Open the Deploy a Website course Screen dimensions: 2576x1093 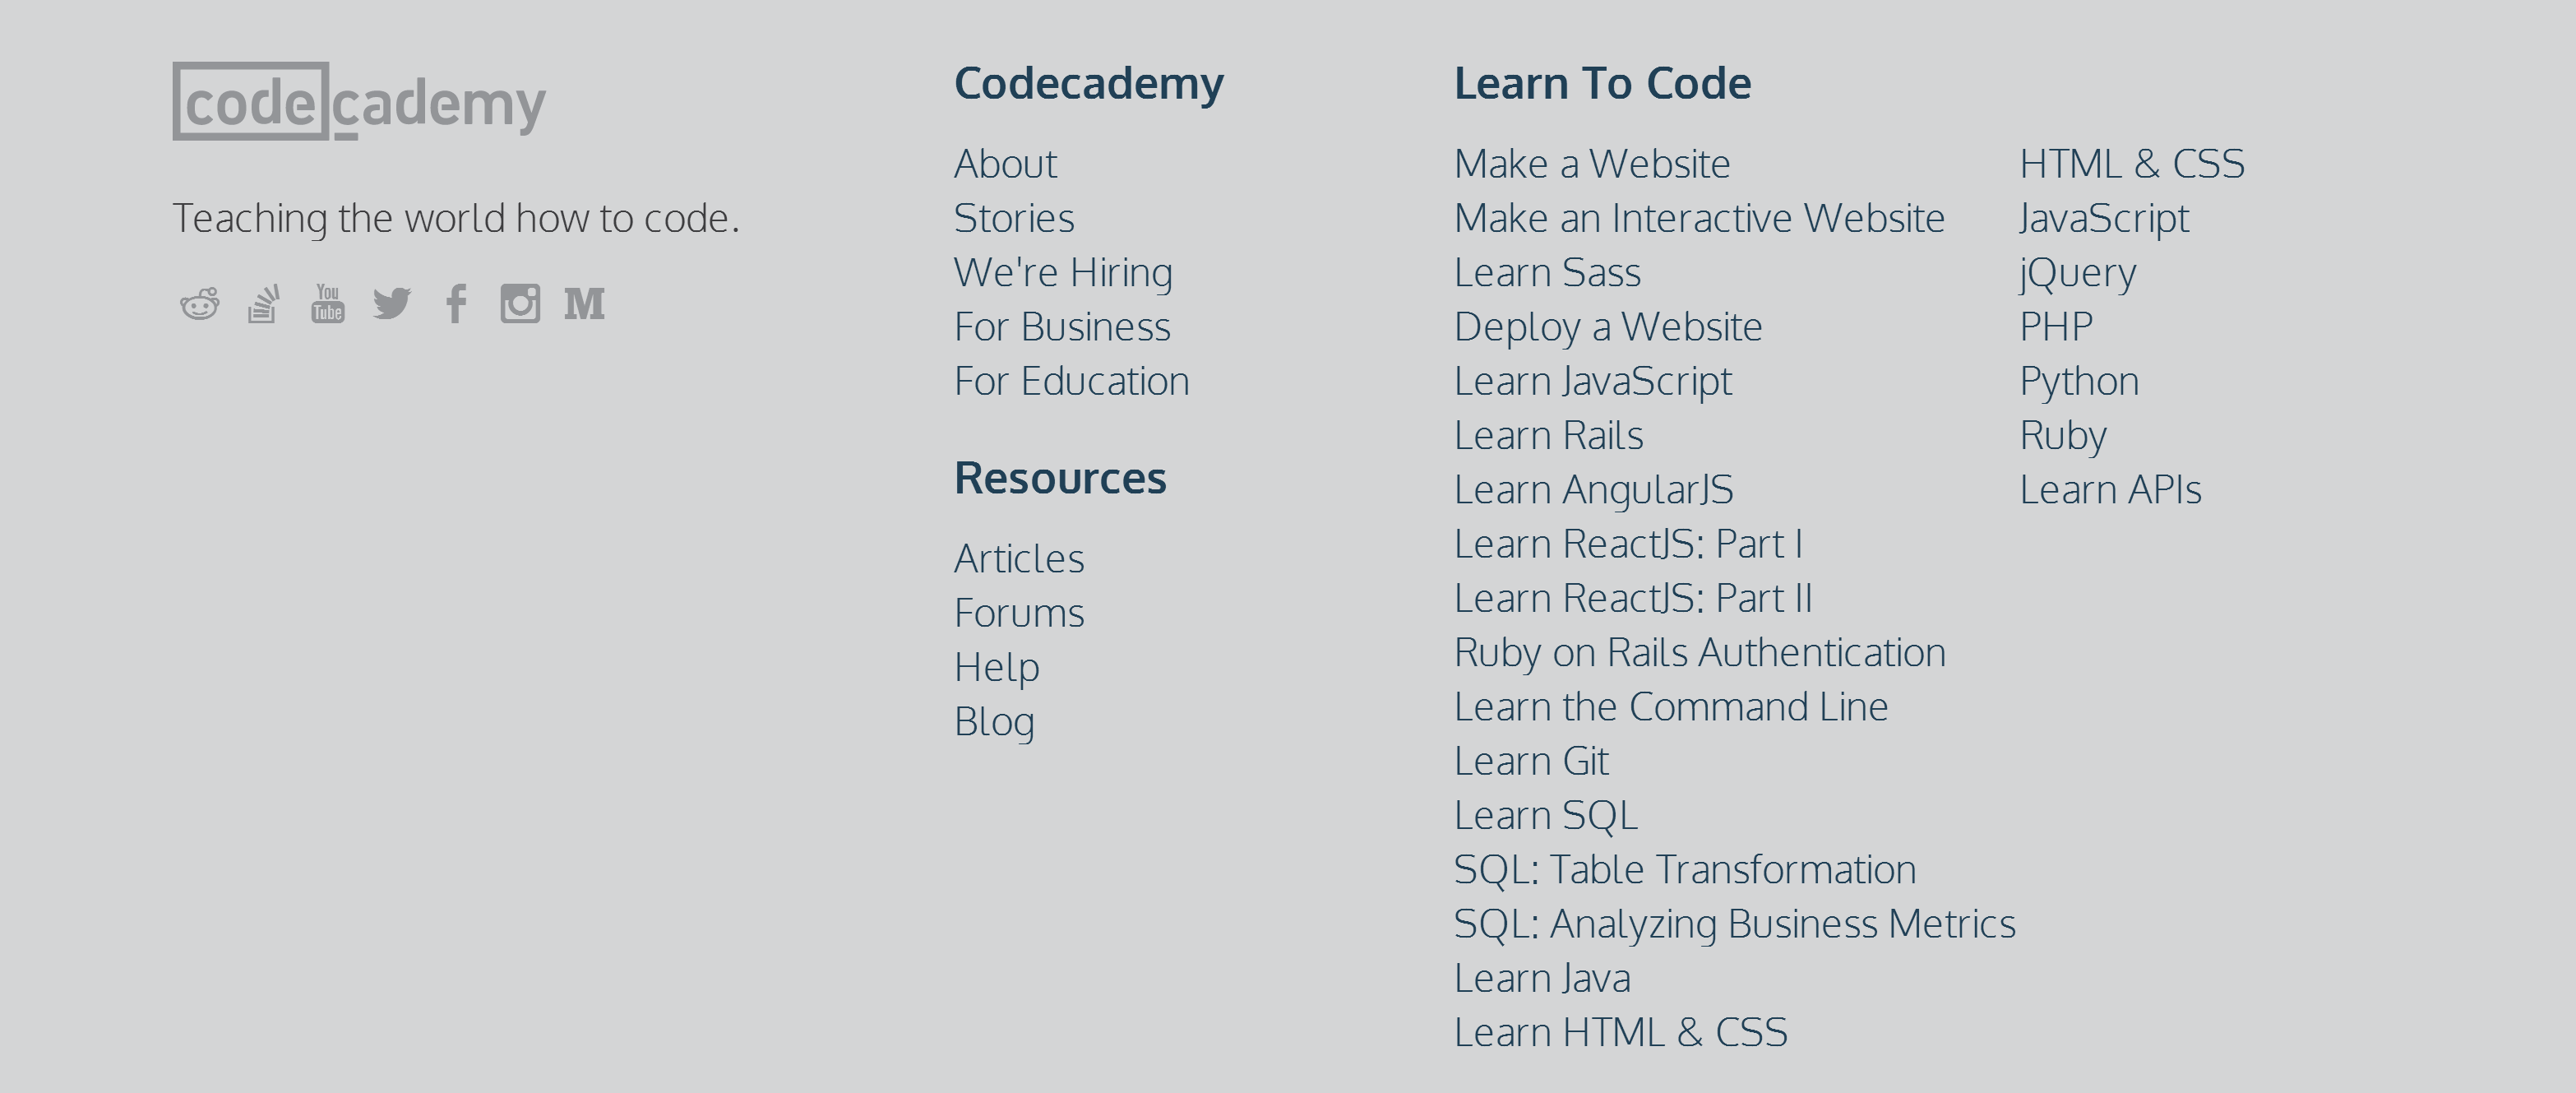click(x=1608, y=327)
